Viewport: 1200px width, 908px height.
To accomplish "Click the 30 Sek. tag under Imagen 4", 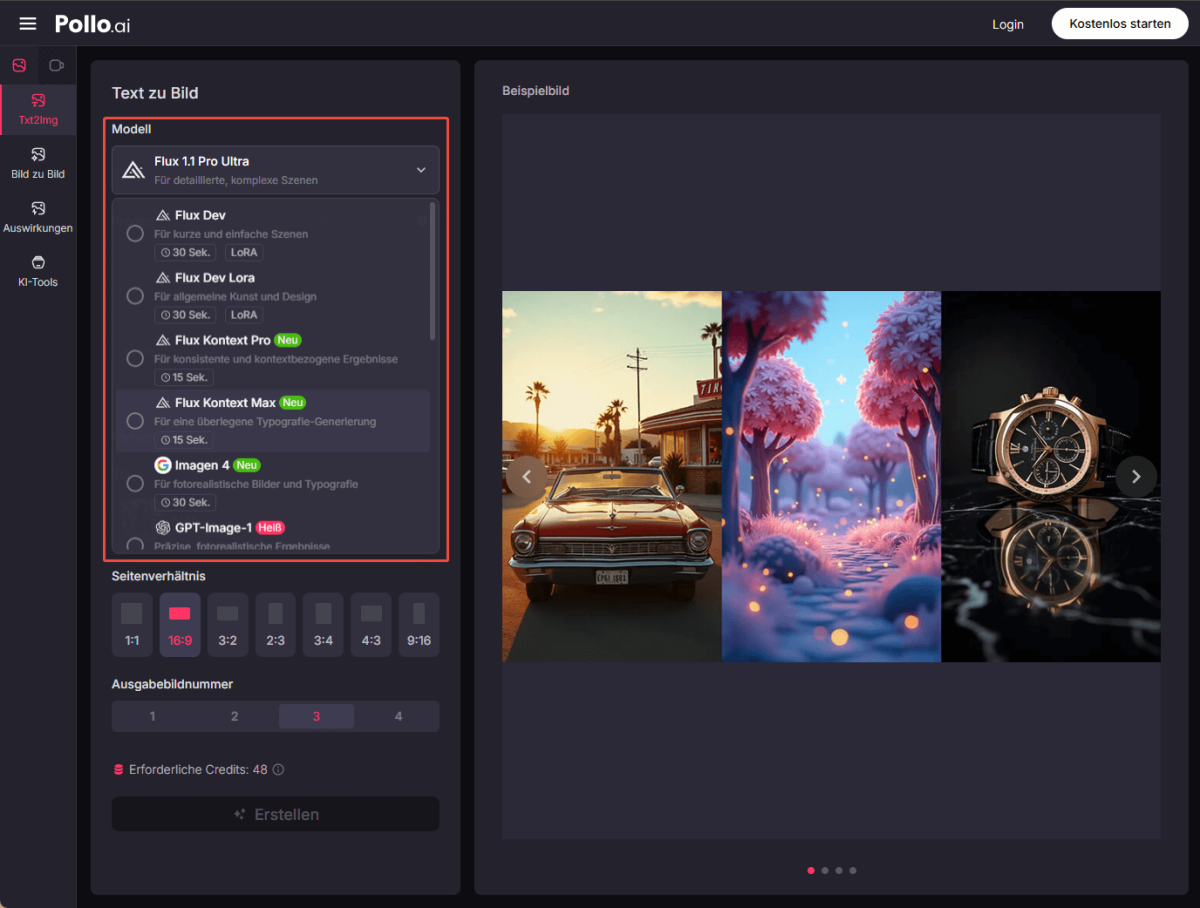I will tap(185, 502).
